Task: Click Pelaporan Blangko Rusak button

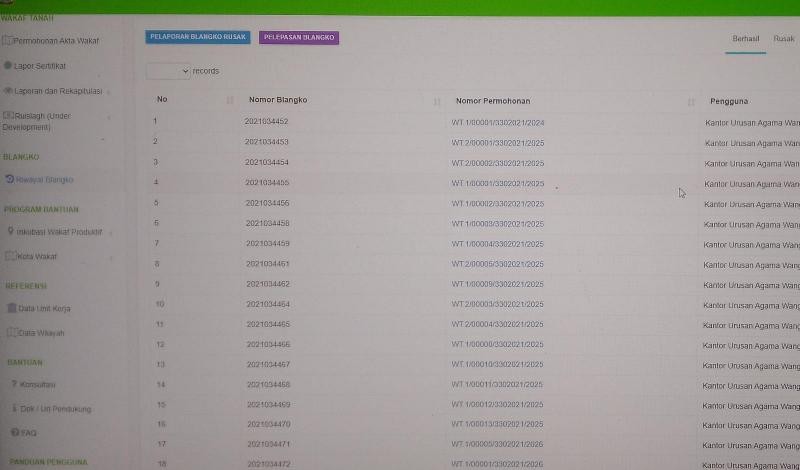Action: [198, 37]
